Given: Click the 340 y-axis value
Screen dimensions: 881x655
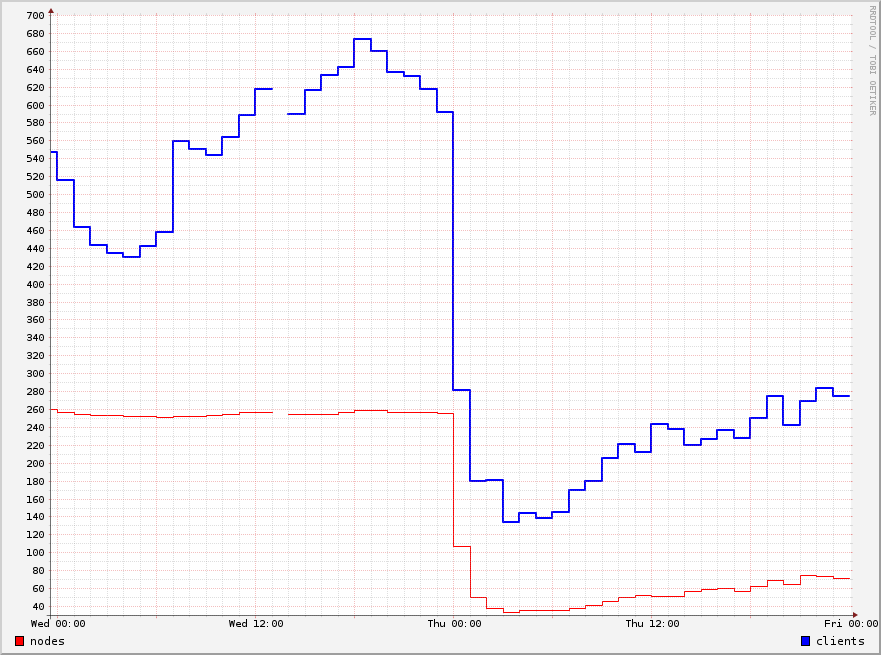Looking at the screenshot, I should point(35,338).
